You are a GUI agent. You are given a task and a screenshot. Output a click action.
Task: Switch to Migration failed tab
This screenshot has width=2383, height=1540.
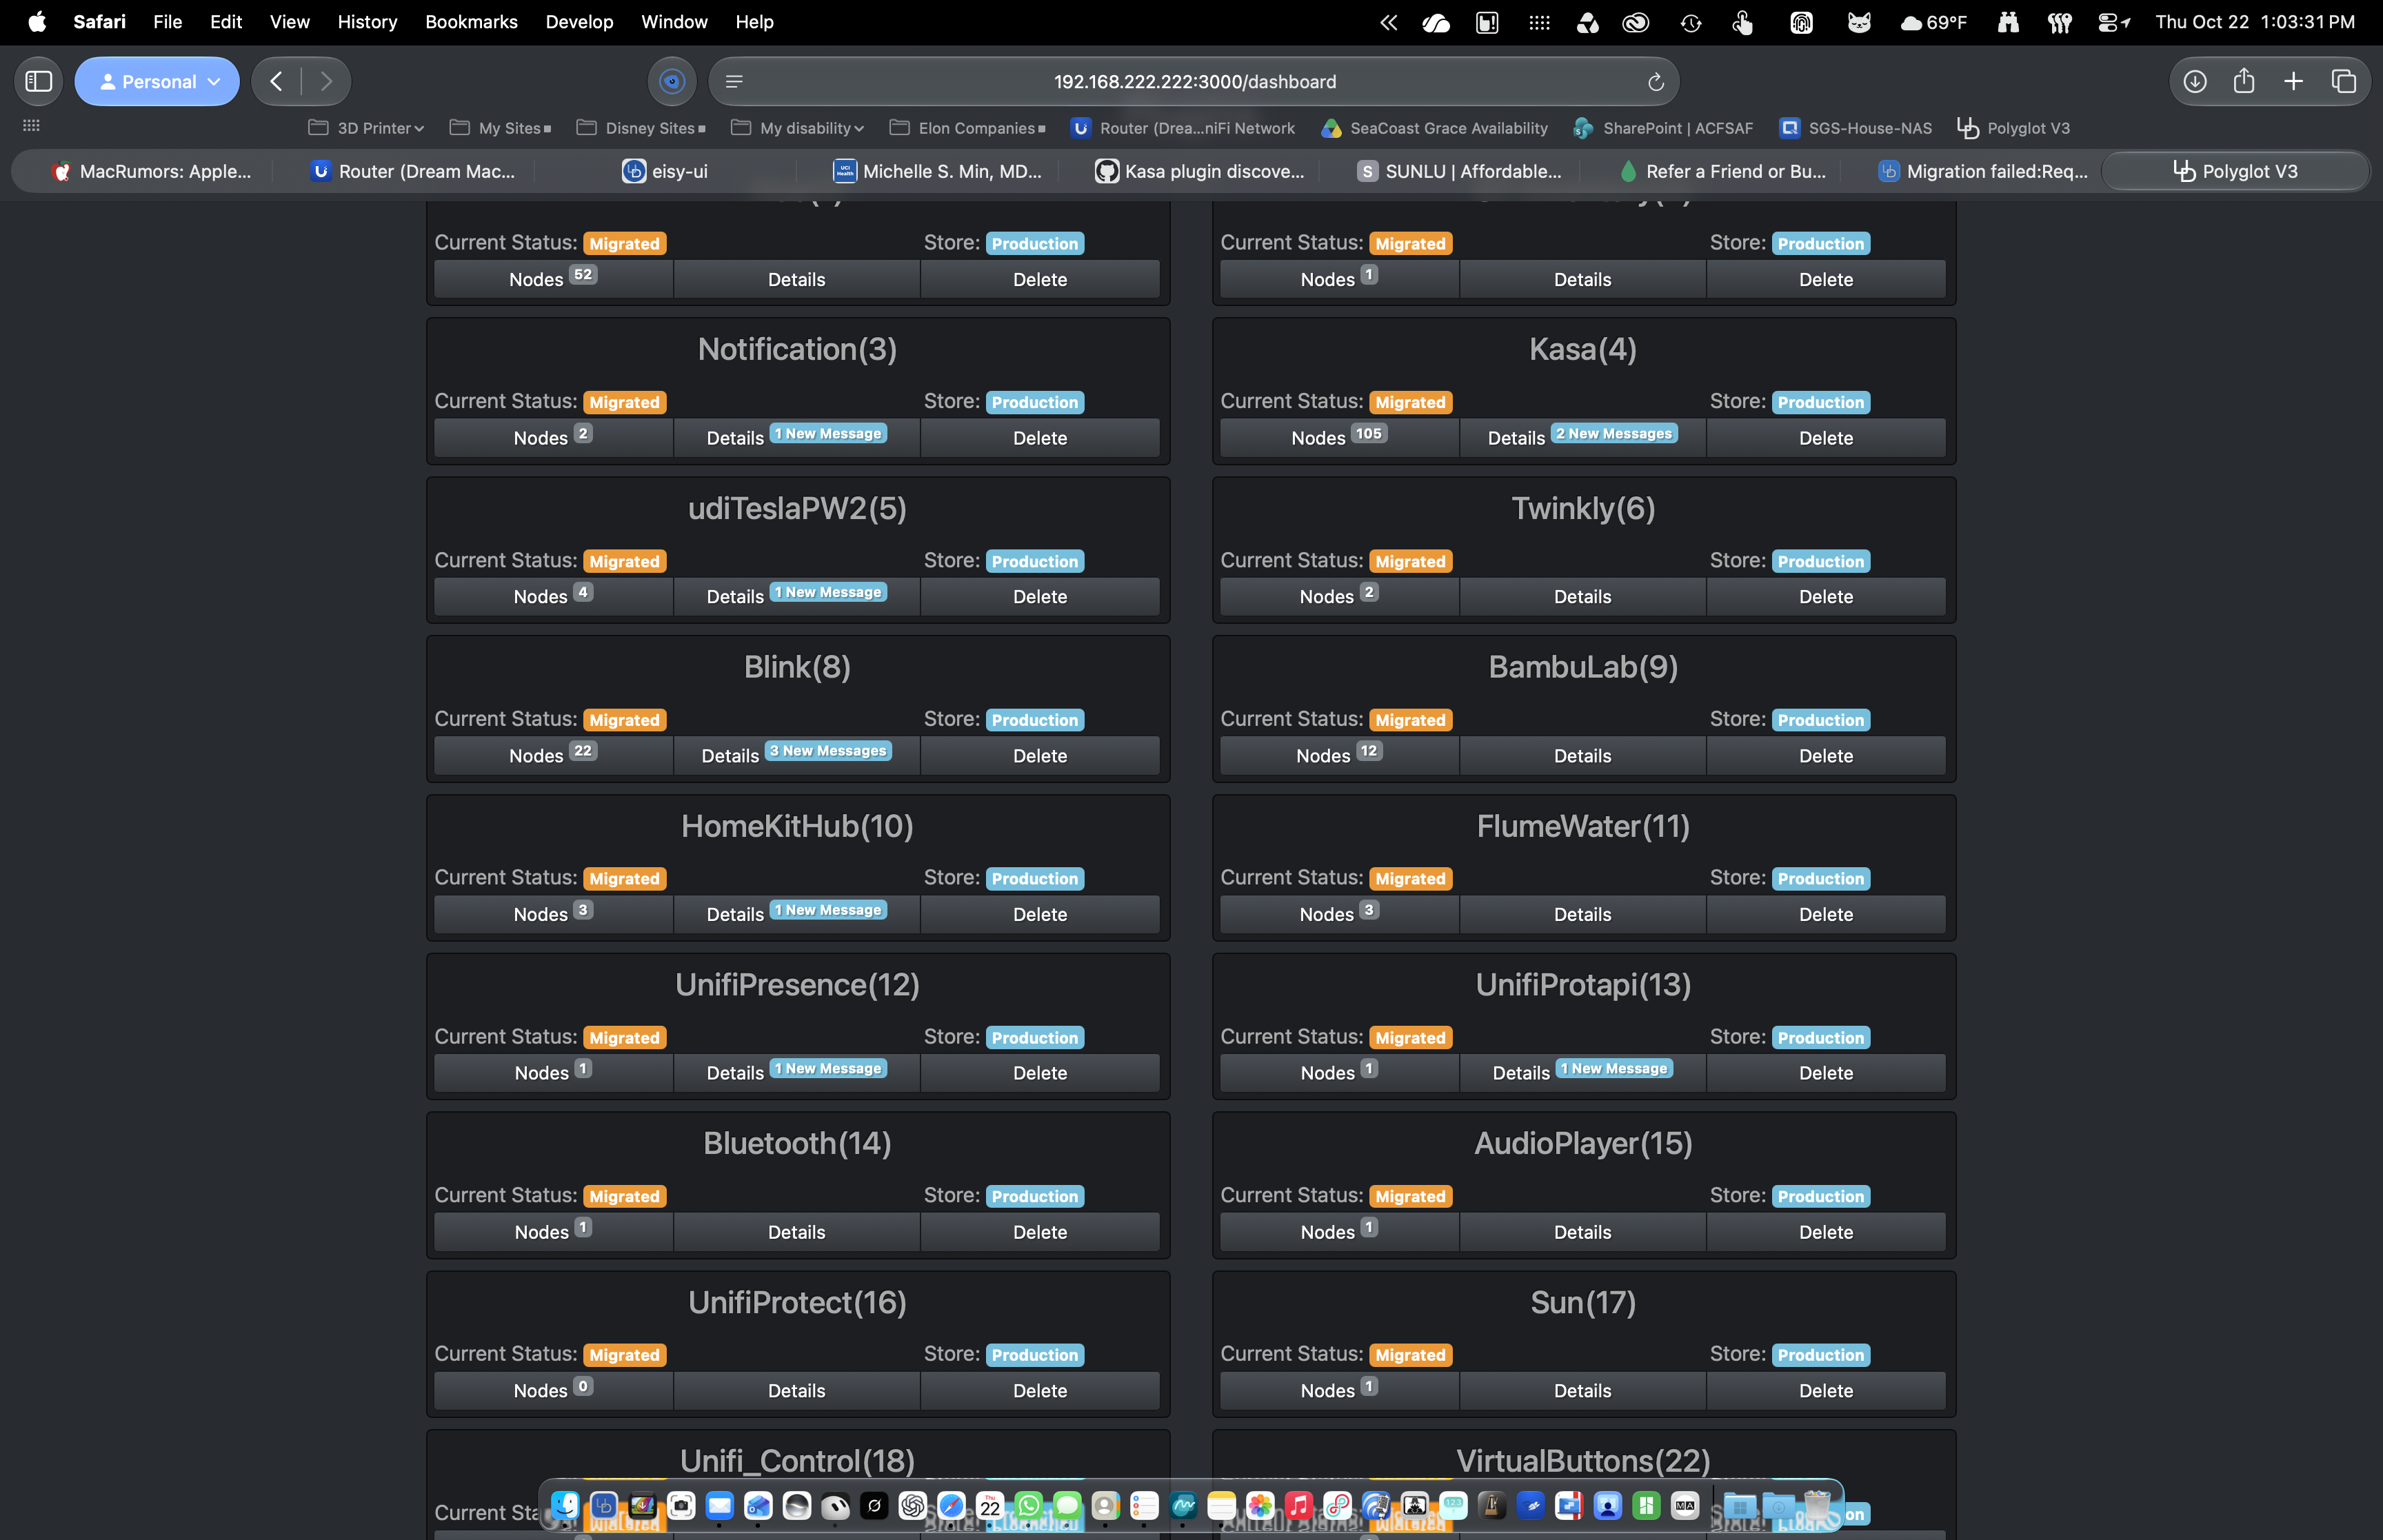pos(1983,171)
